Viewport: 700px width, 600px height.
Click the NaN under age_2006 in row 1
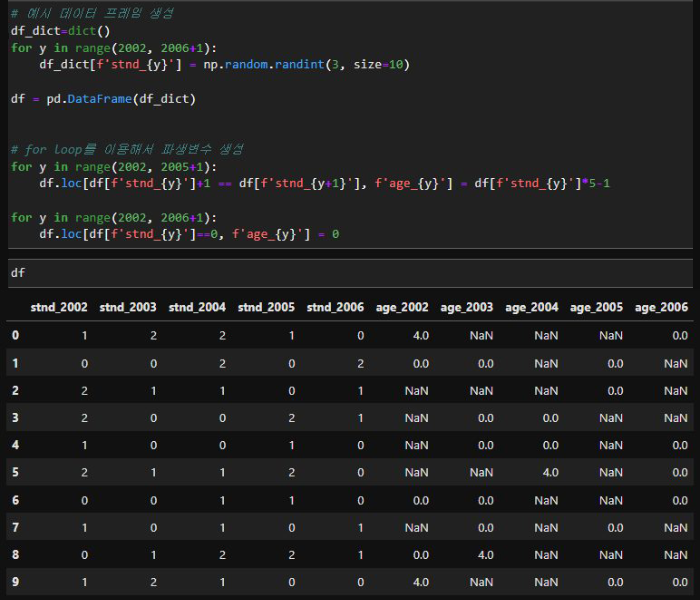(x=676, y=363)
